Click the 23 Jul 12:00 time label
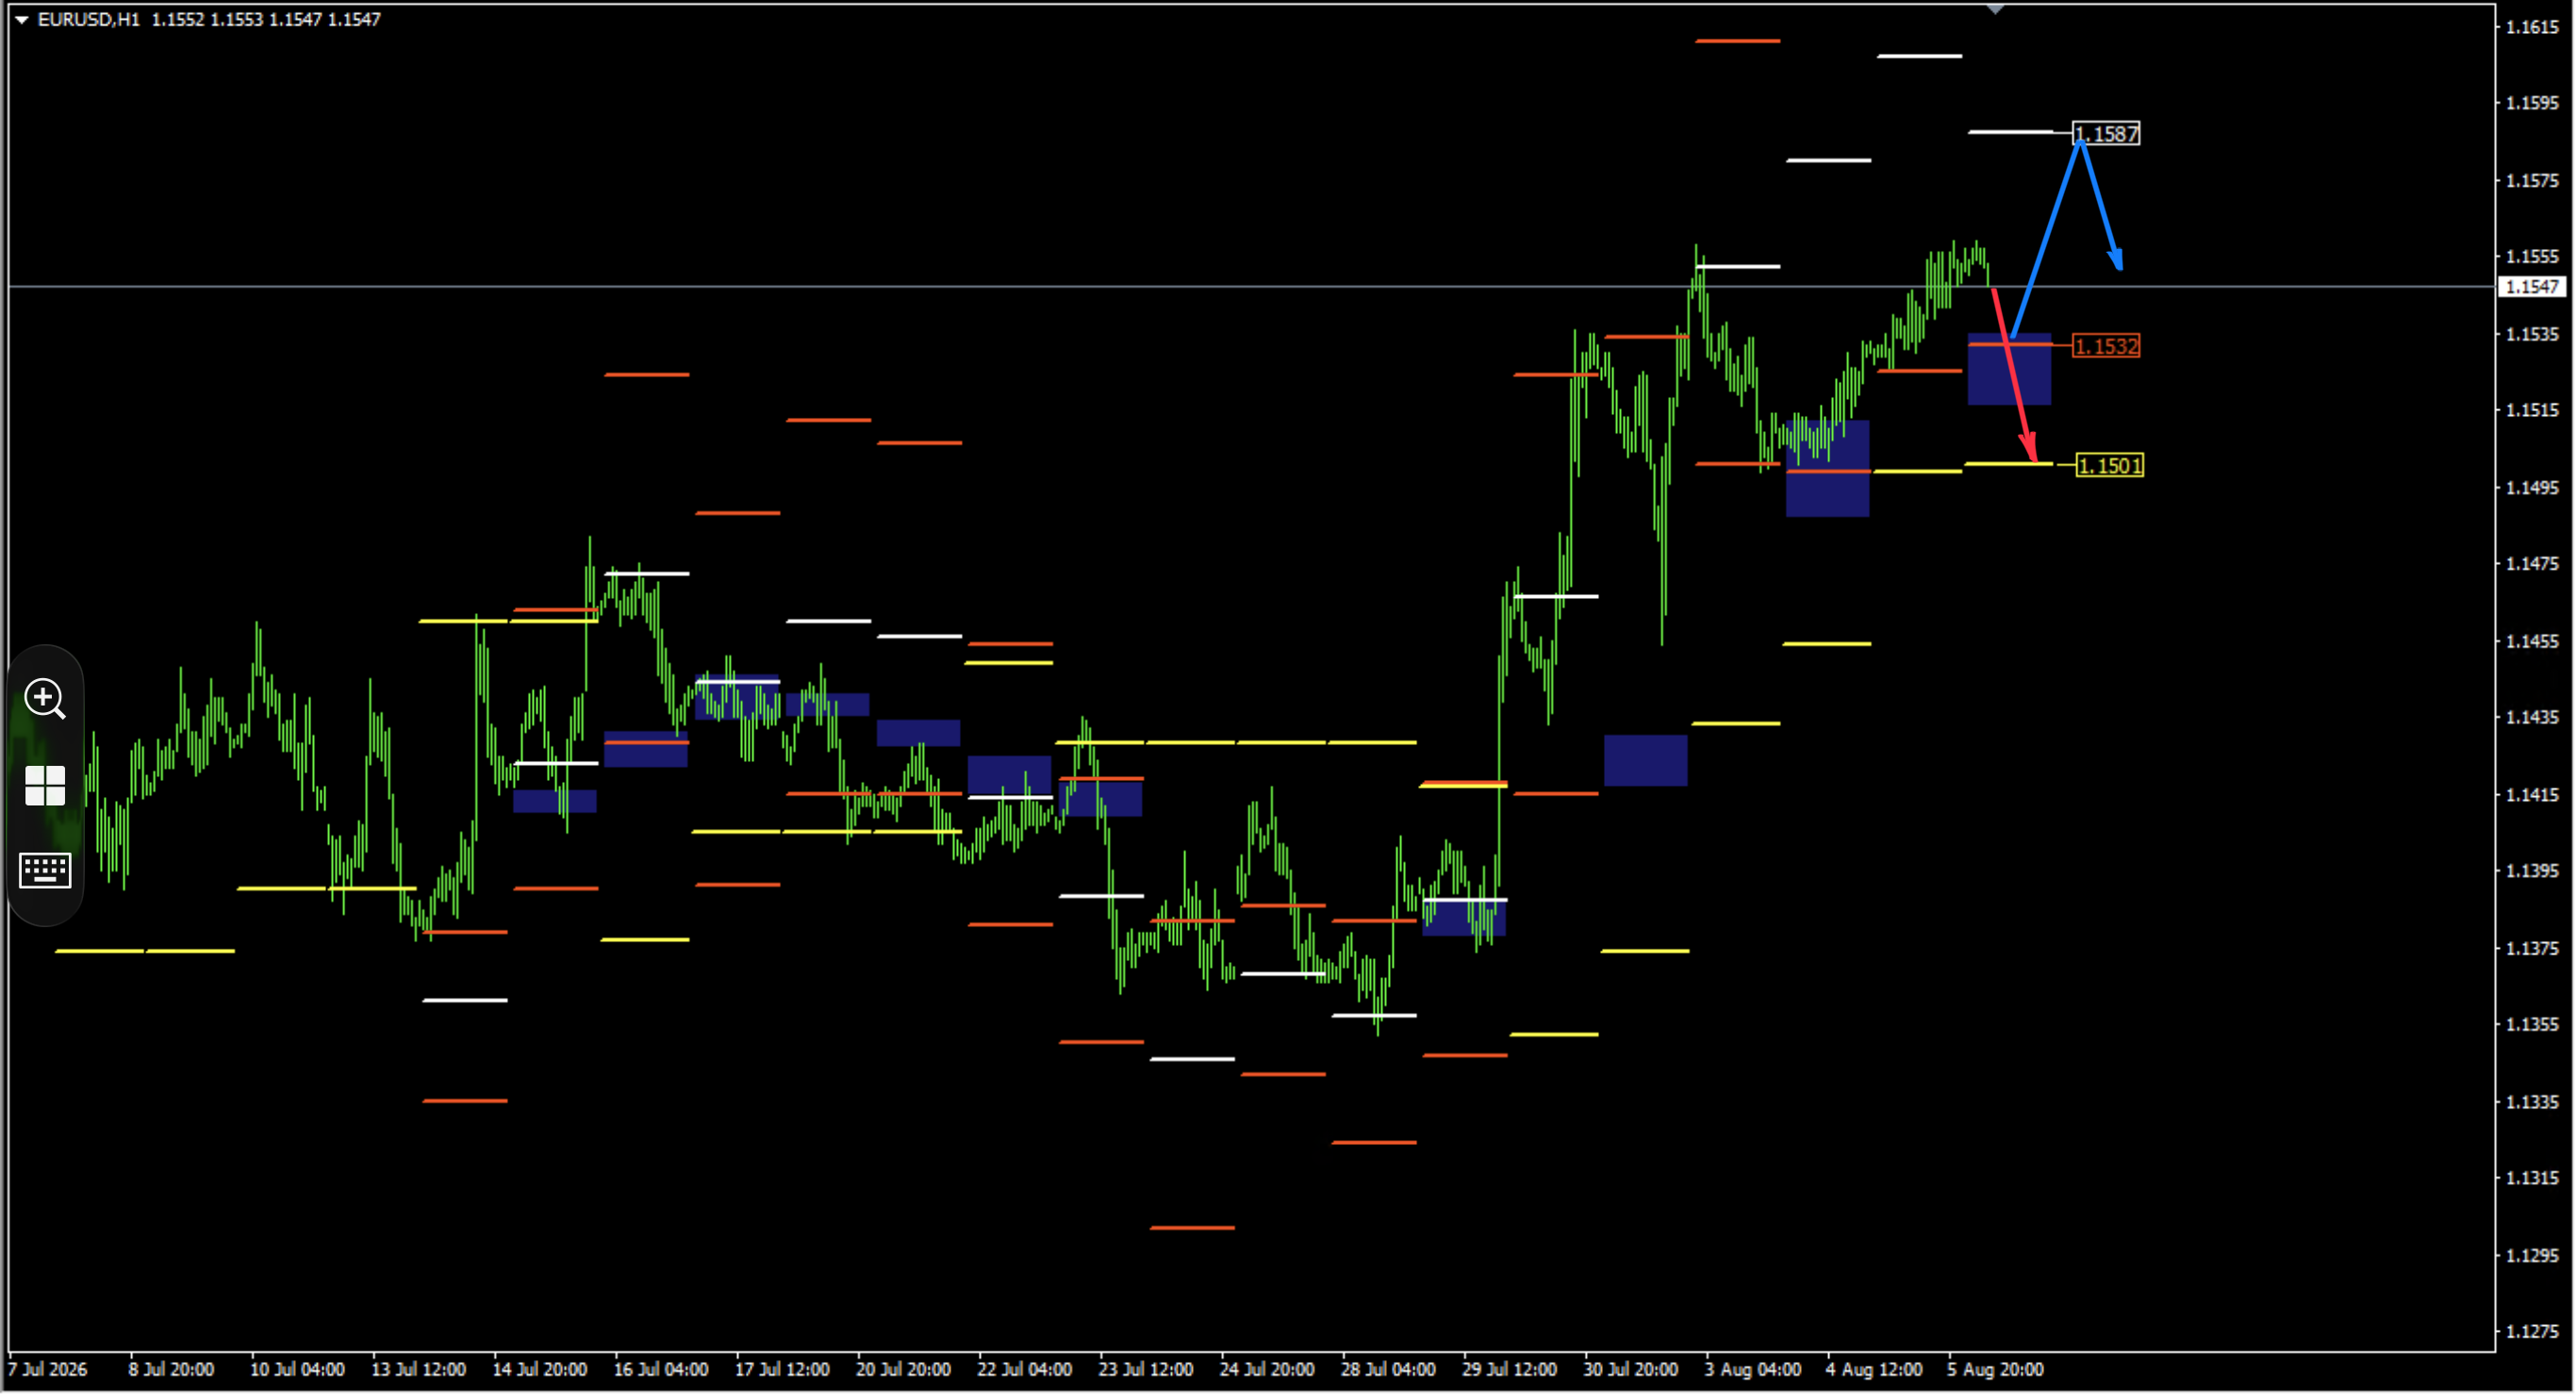The height and width of the screenshot is (1394, 2576). (x=1145, y=1369)
